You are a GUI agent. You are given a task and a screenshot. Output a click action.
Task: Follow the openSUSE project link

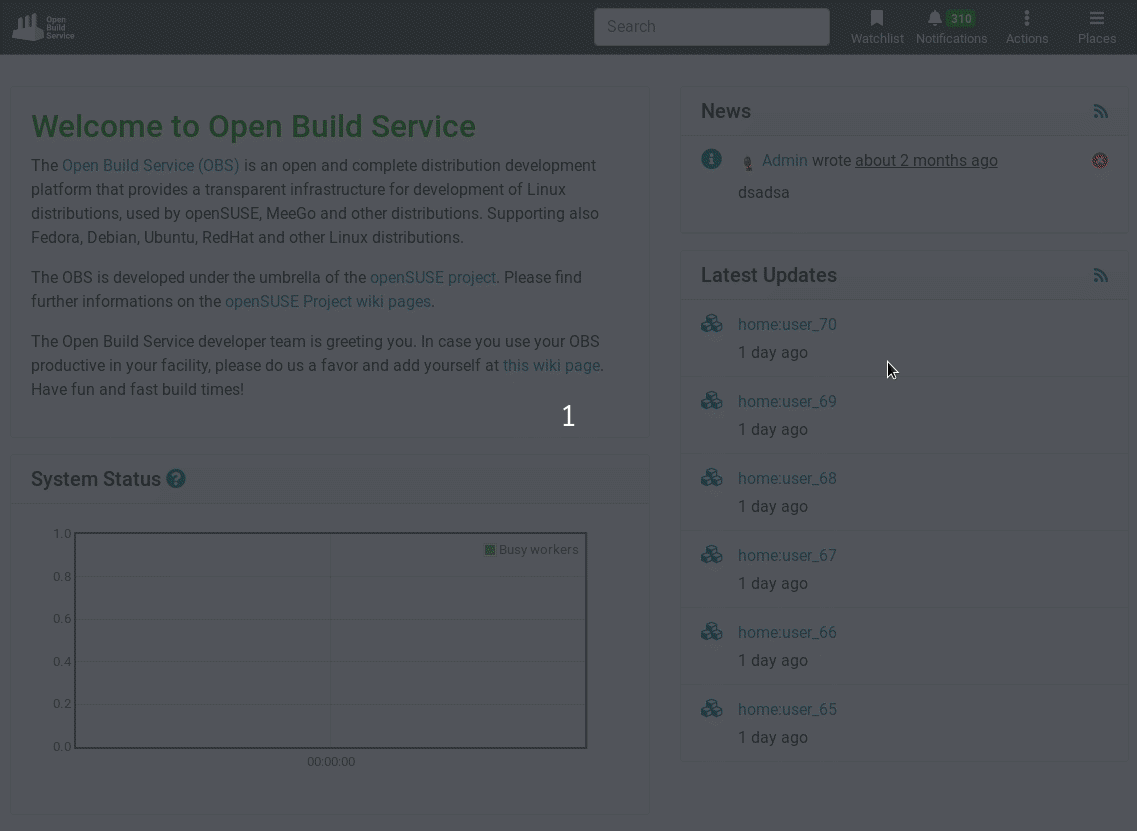434,277
